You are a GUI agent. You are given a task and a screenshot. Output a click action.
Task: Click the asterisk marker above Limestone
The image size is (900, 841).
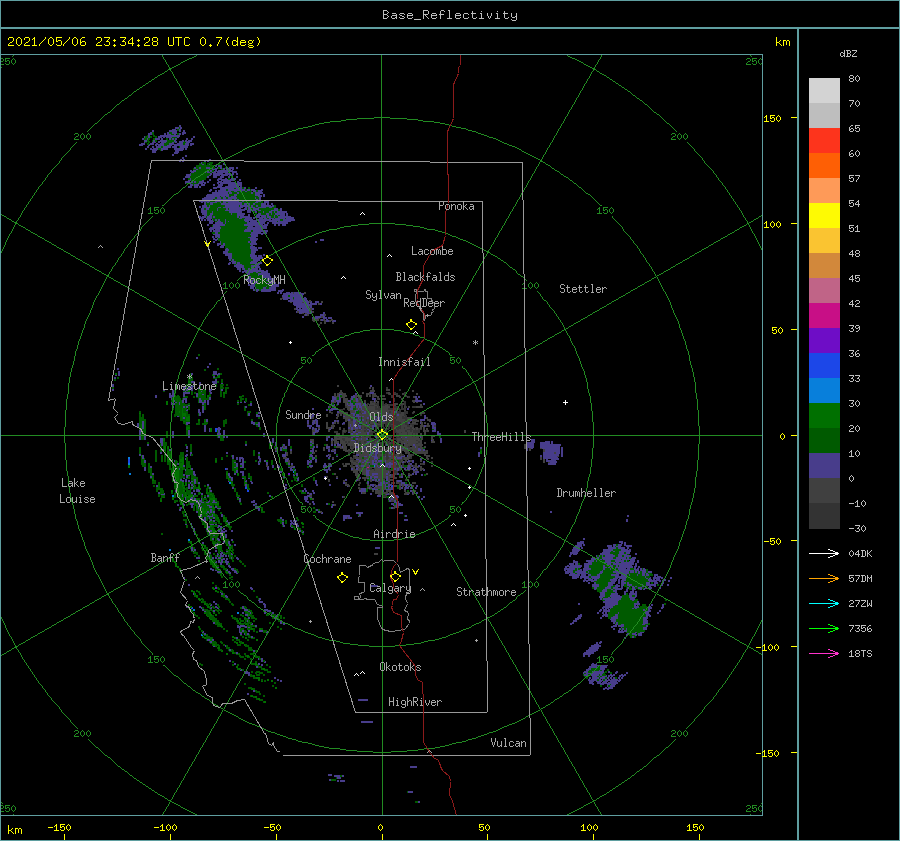point(189,377)
